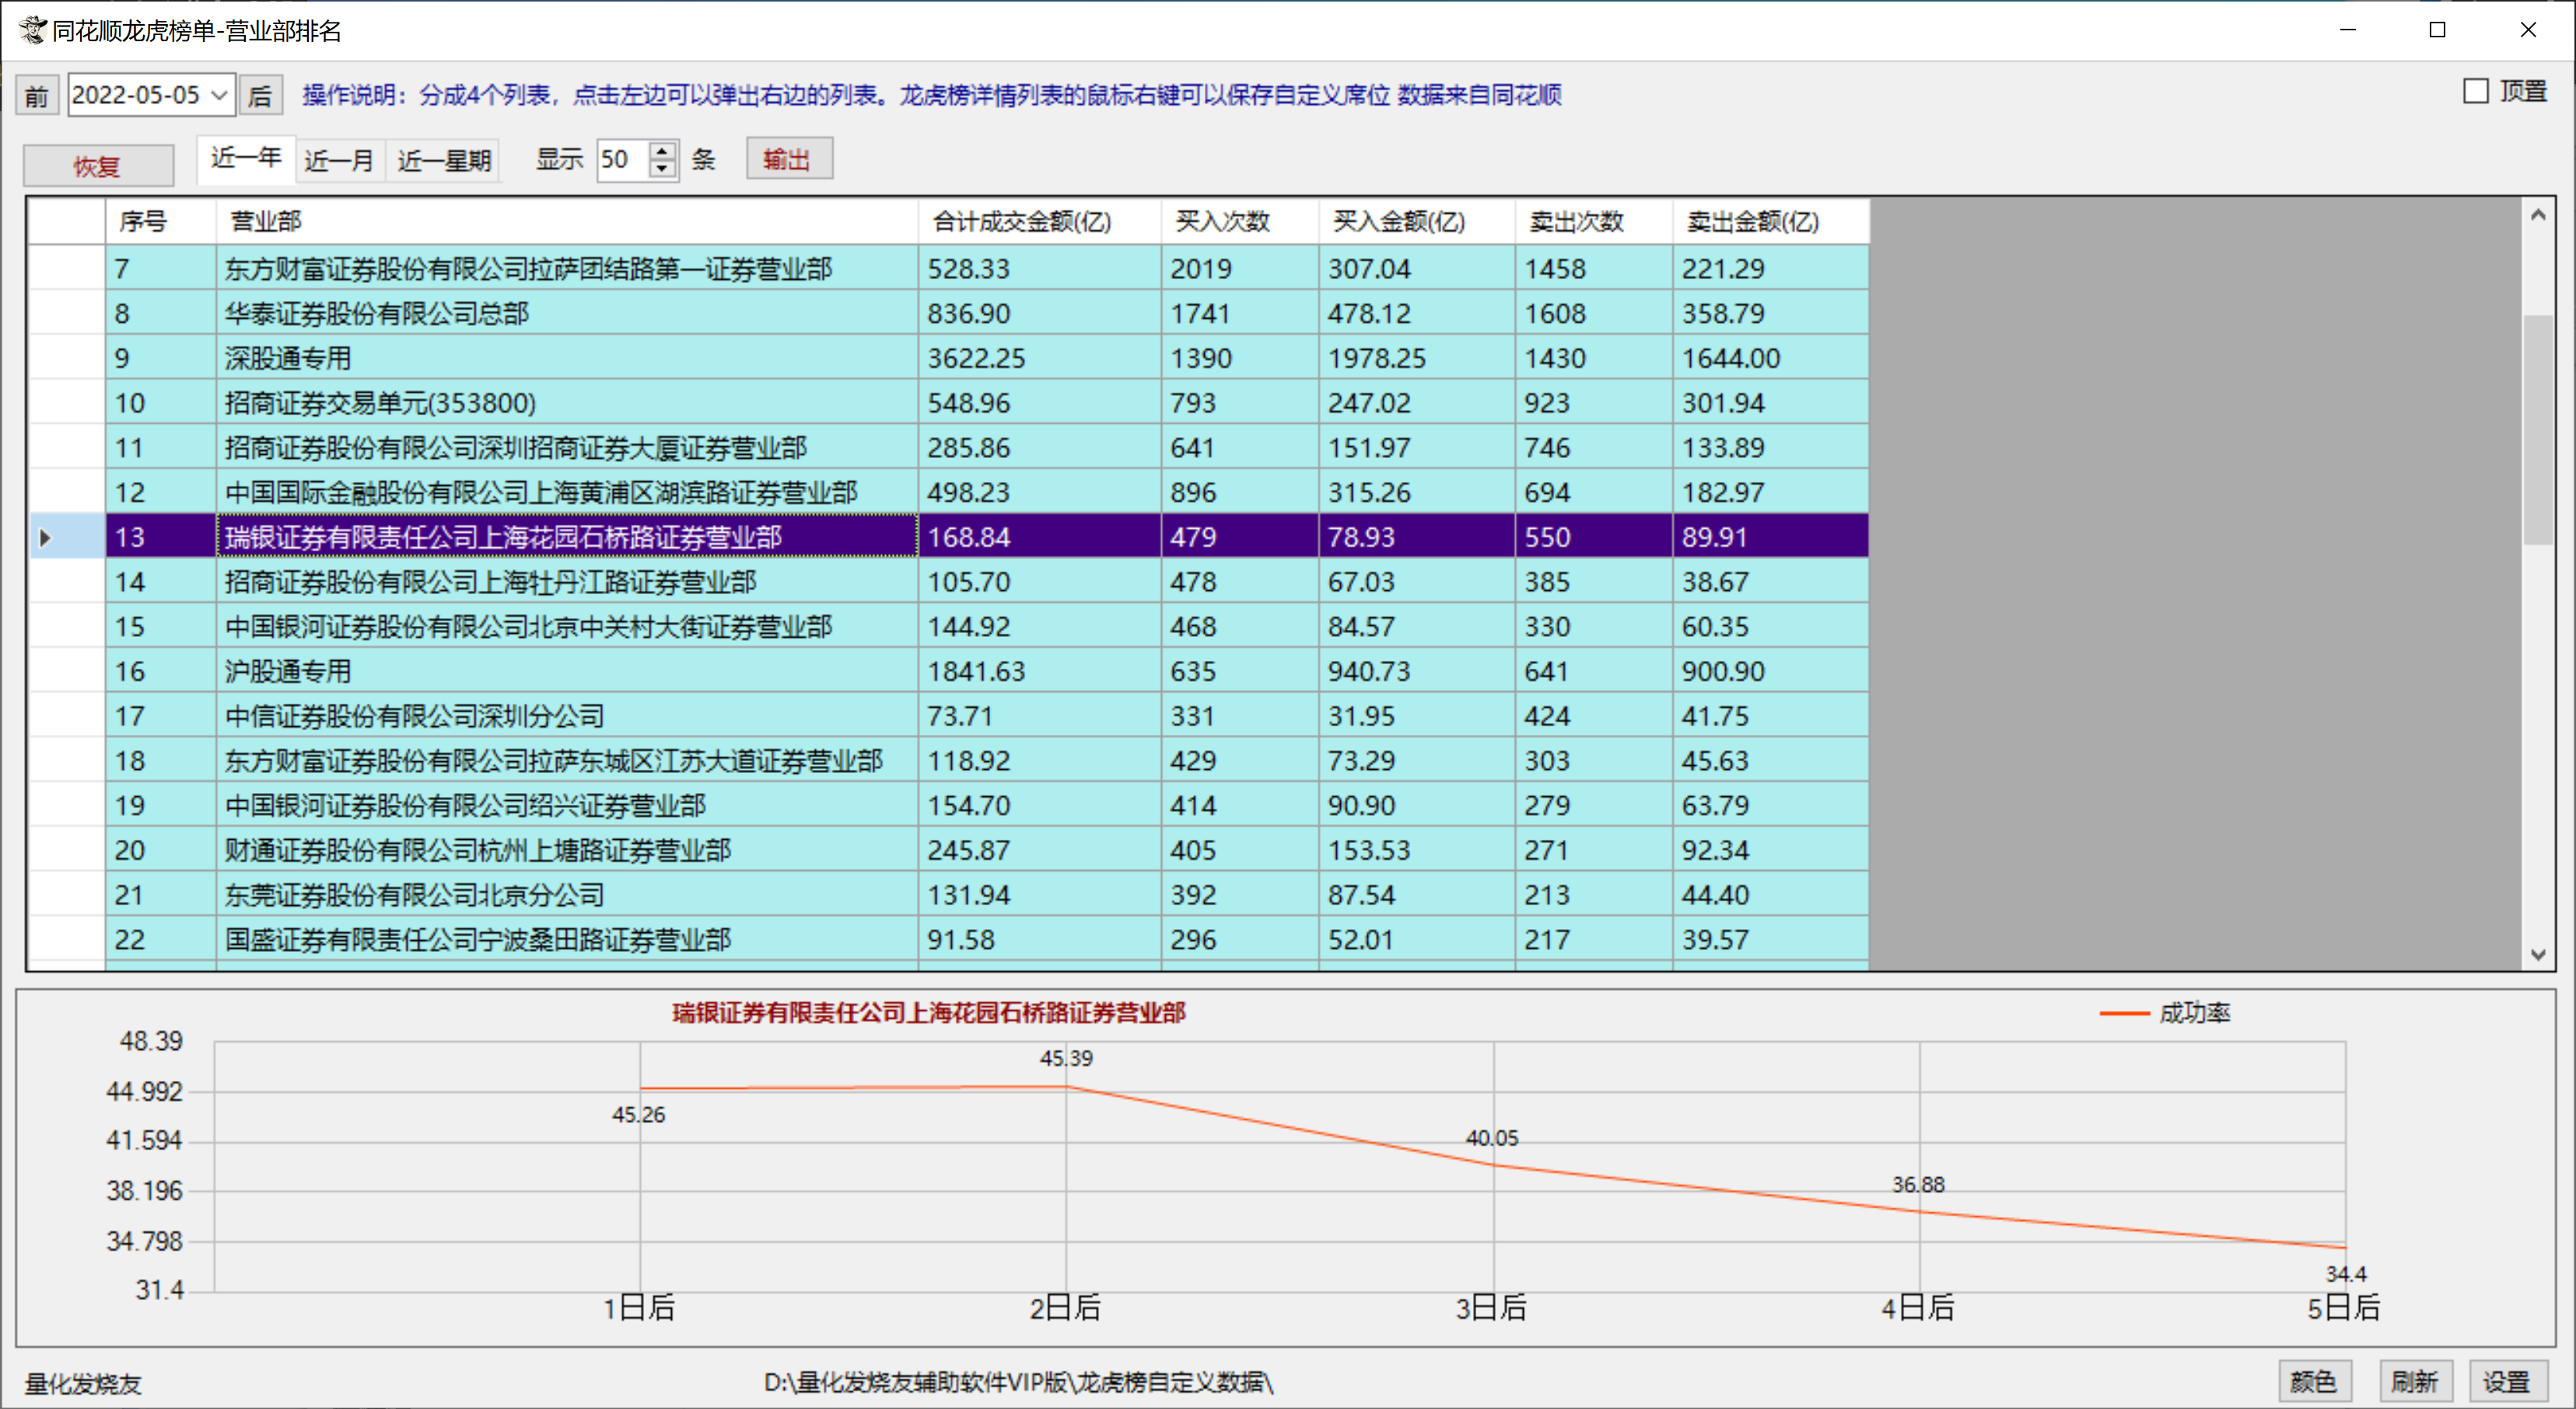Viewport: 2576px width, 1409px height.
Task: Switch to the 近一星期 tab
Action: [x=444, y=160]
